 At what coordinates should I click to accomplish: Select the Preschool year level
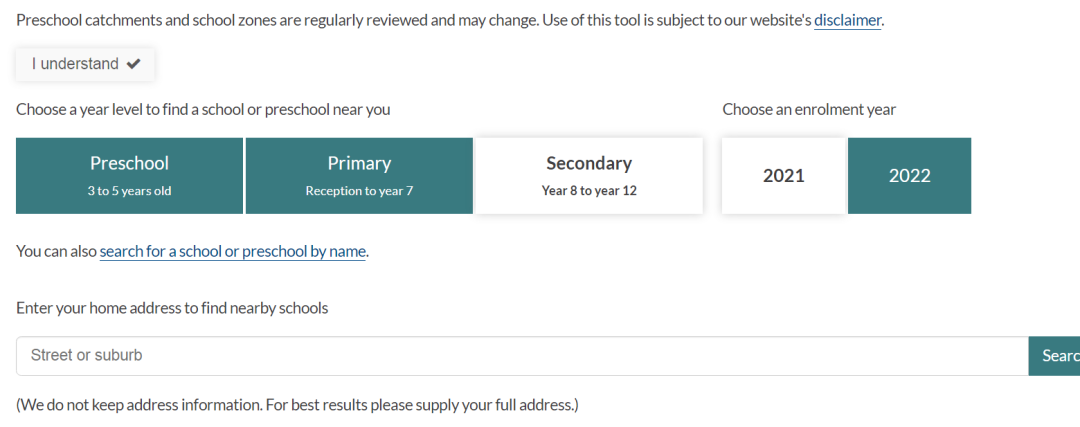[x=129, y=176]
